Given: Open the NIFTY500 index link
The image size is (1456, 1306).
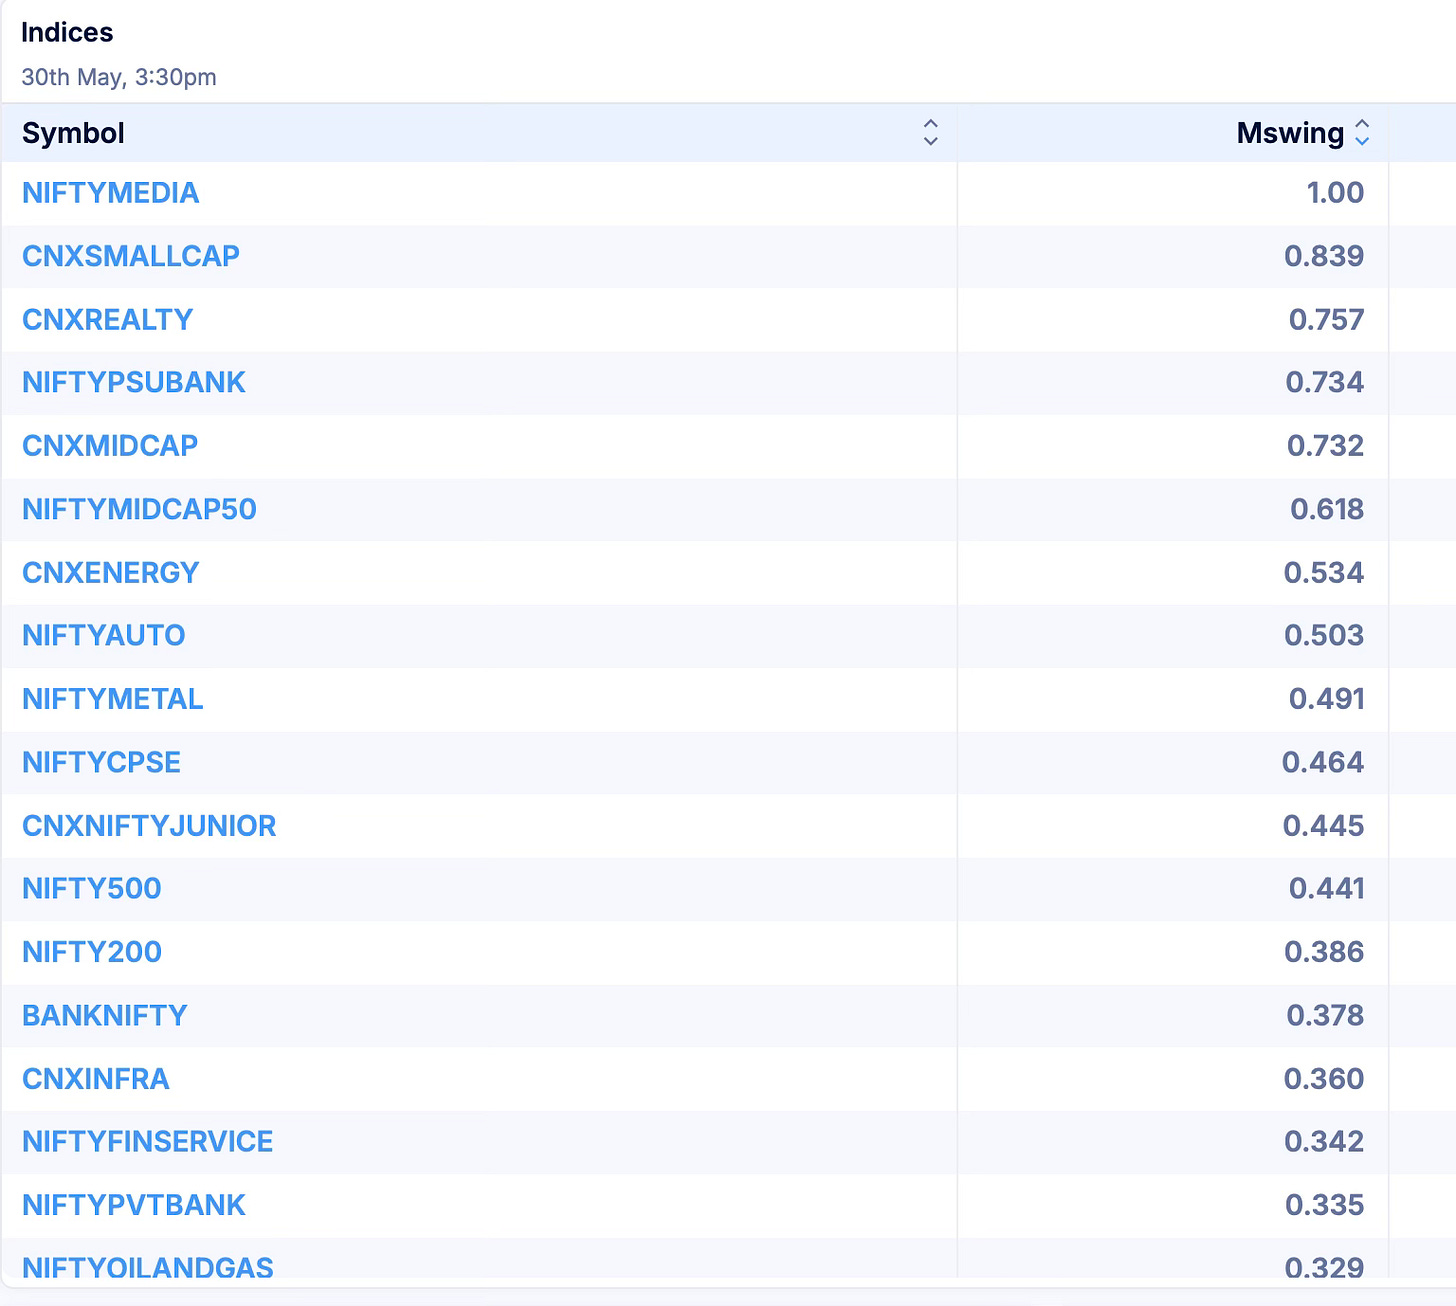Looking at the screenshot, I should point(92,888).
